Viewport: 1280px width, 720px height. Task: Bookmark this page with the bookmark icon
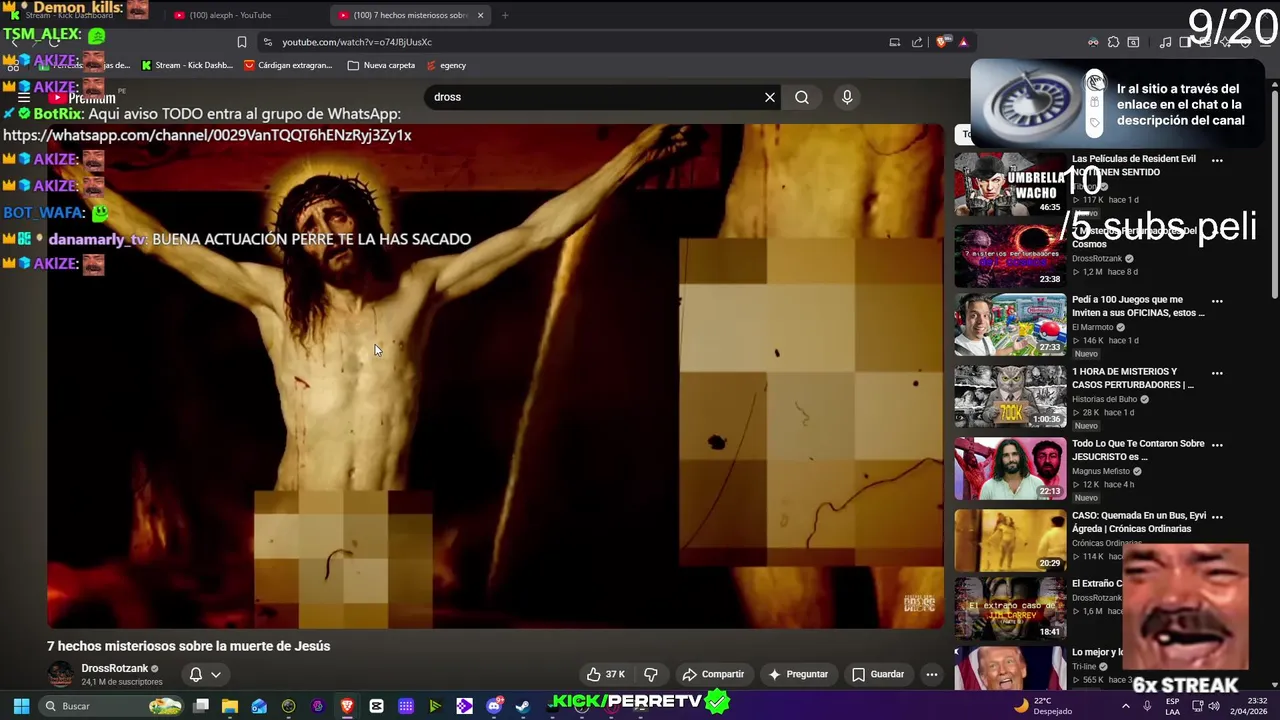(x=242, y=42)
